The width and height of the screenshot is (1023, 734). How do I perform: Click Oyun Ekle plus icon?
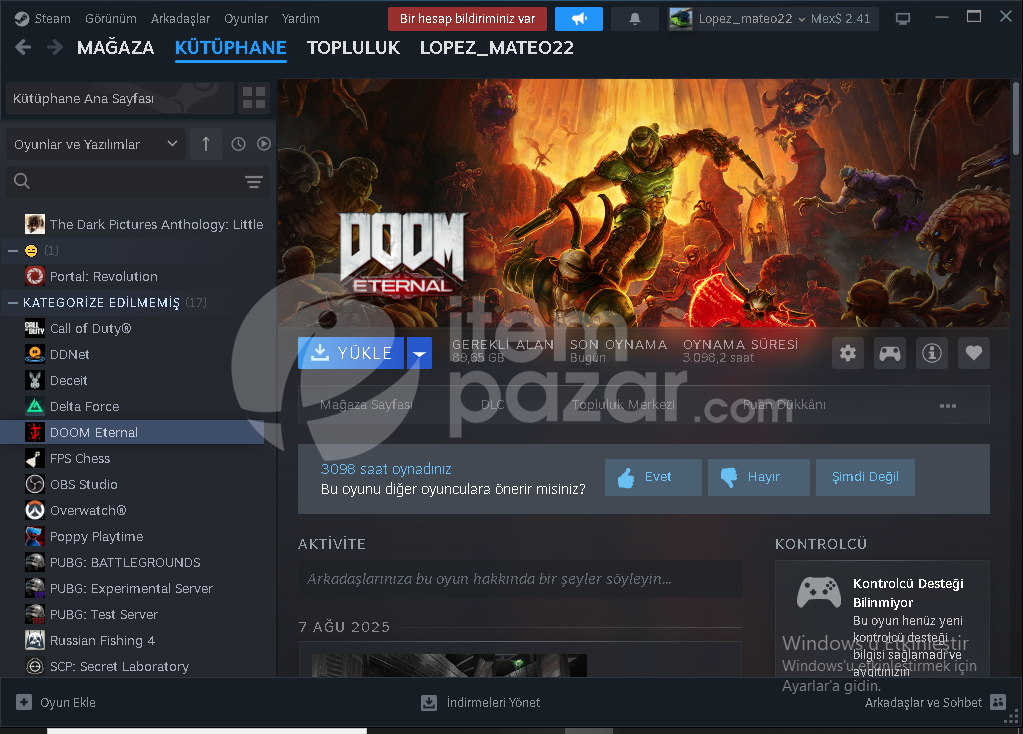[24, 703]
